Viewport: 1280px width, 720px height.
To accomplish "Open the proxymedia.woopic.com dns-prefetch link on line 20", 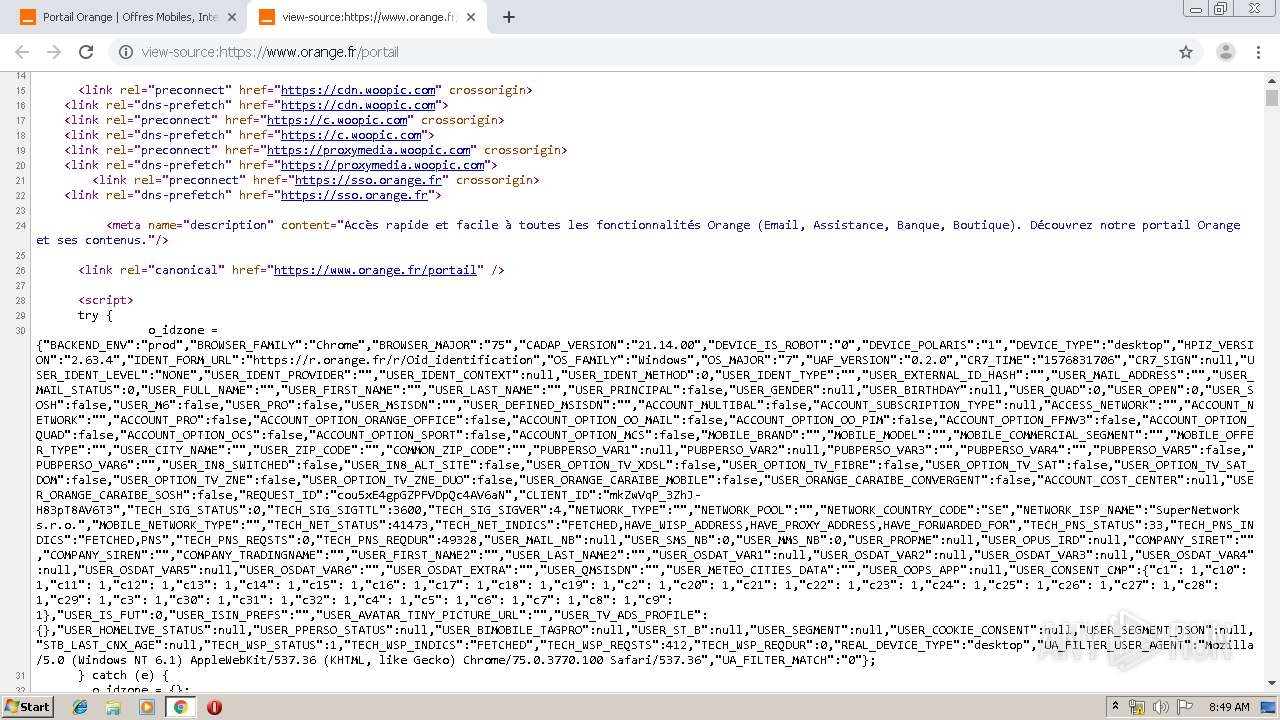I will (382, 165).
